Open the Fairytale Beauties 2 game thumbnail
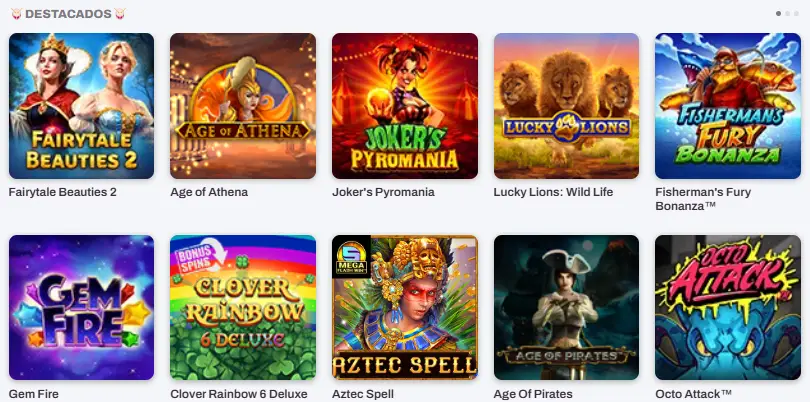Image resolution: width=810 pixels, height=402 pixels. coord(81,106)
